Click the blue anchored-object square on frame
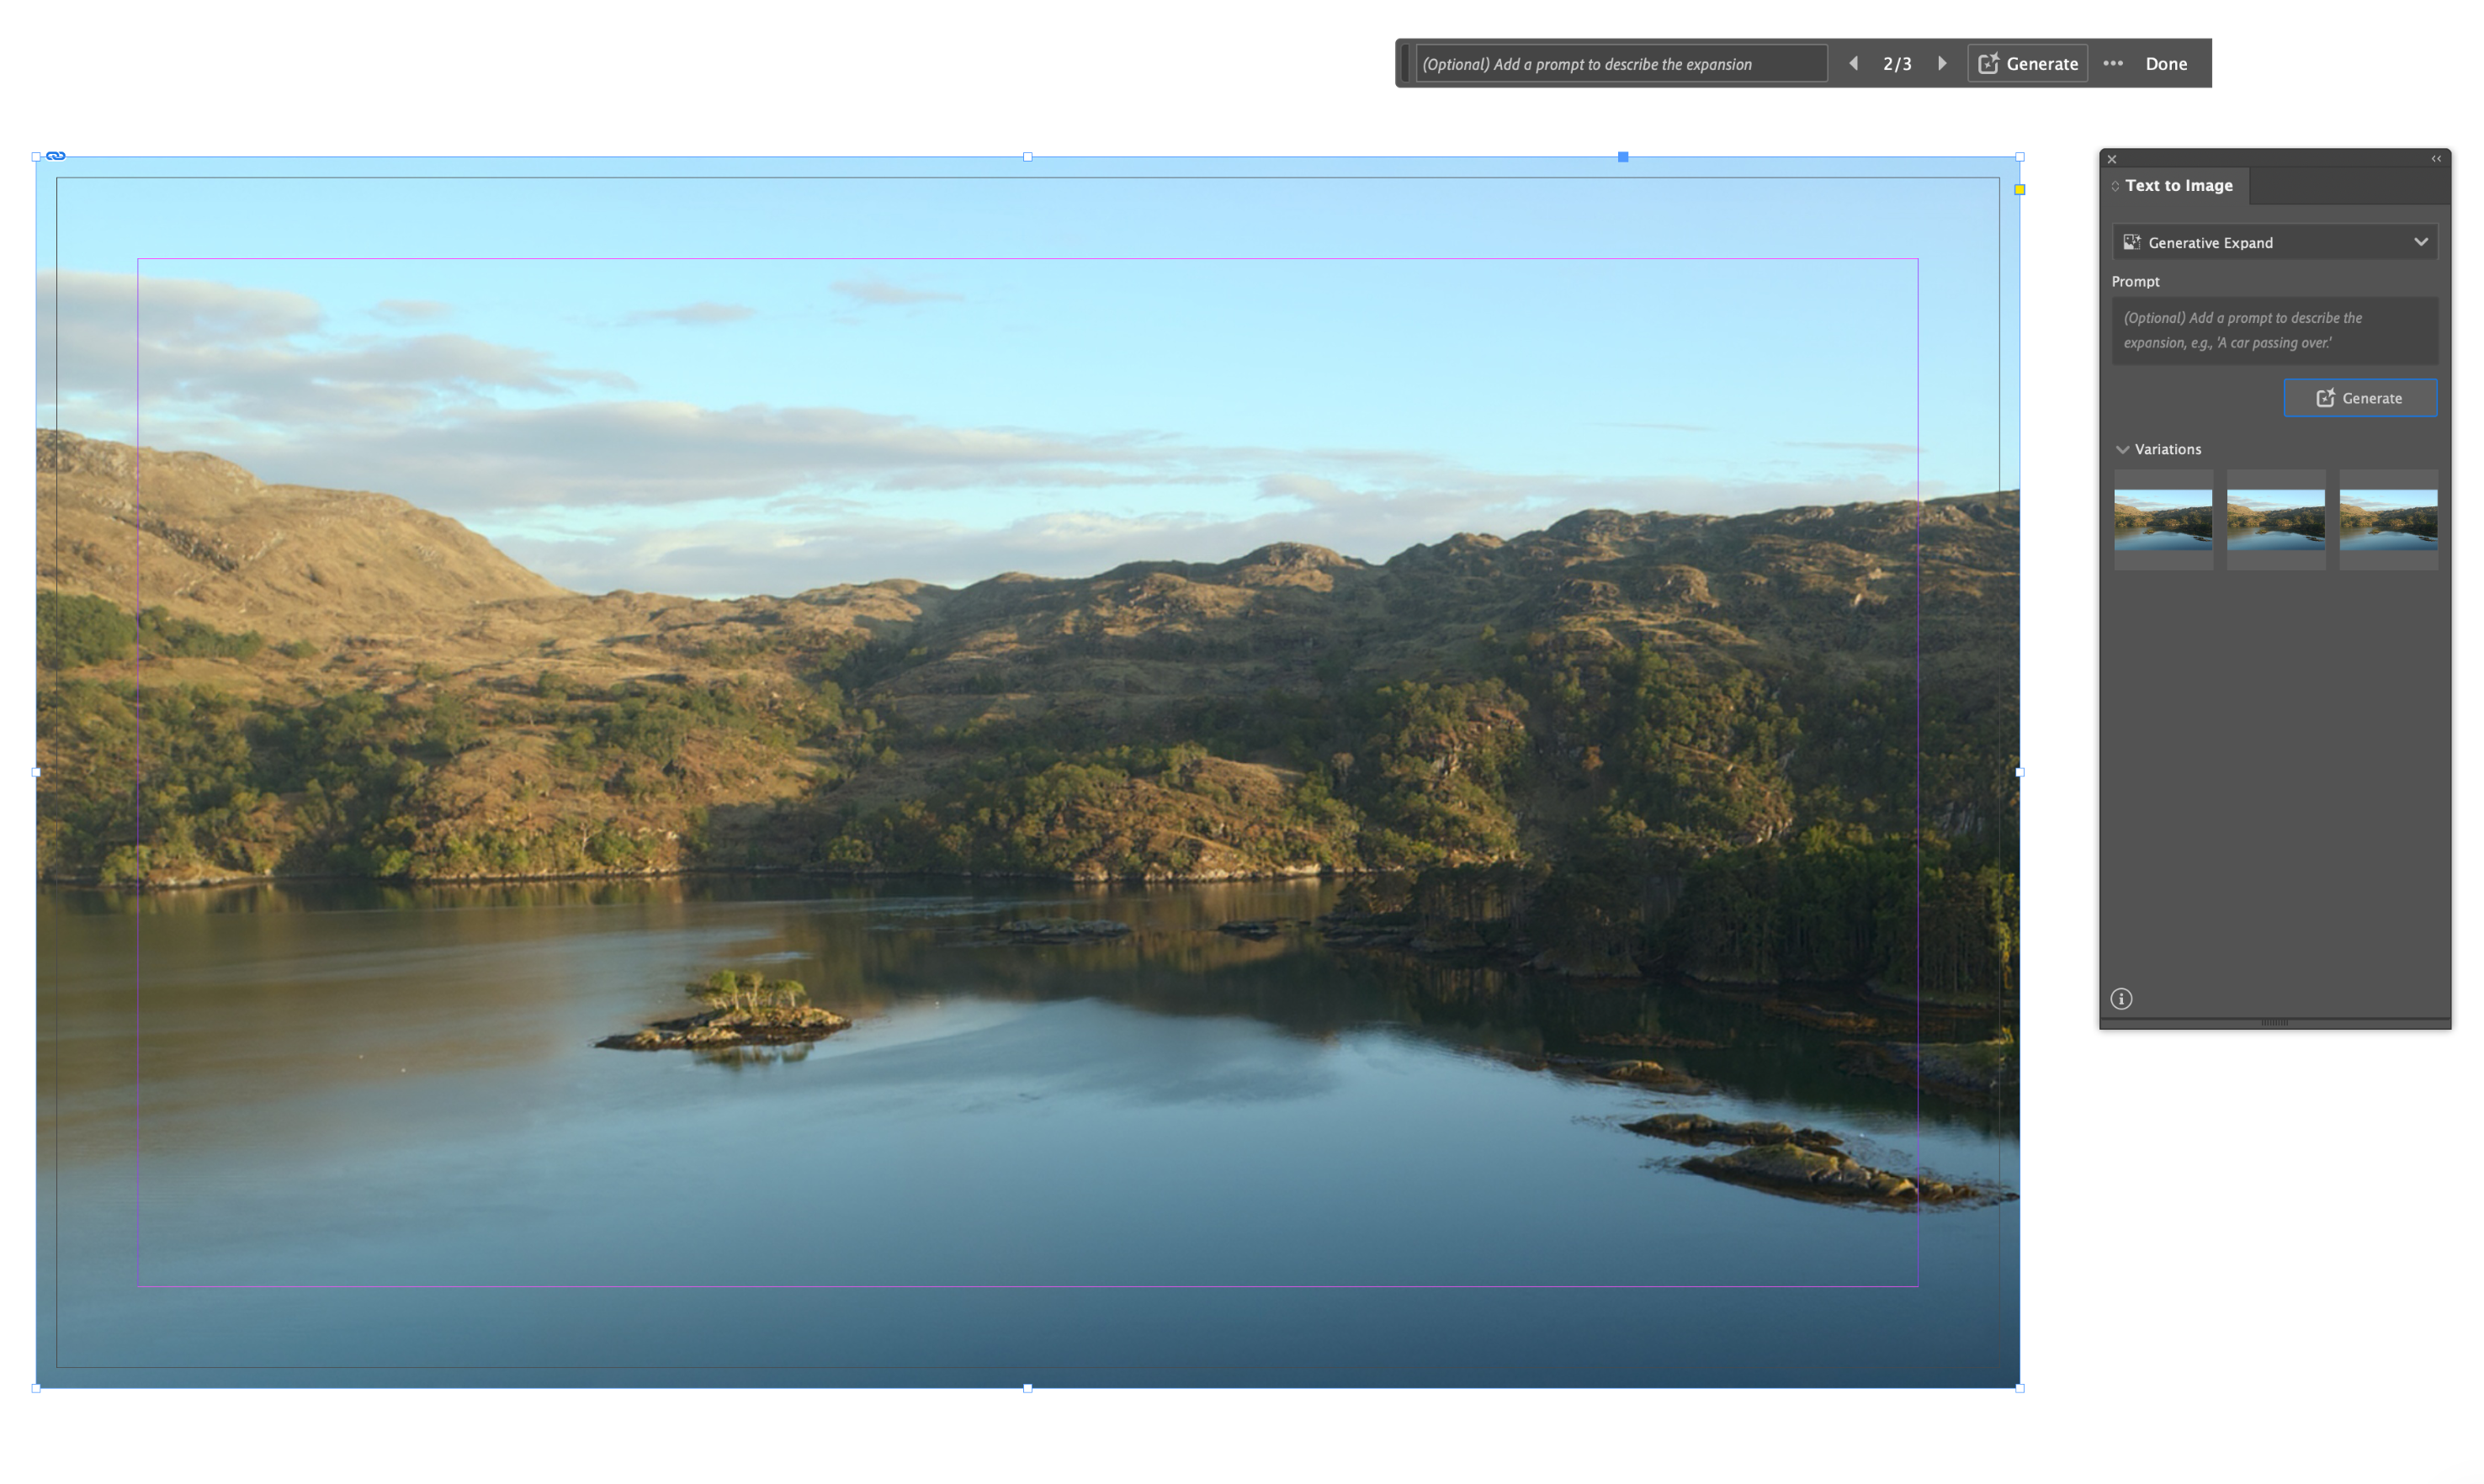Image resolution: width=2484 pixels, height=1484 pixels. (1622, 157)
